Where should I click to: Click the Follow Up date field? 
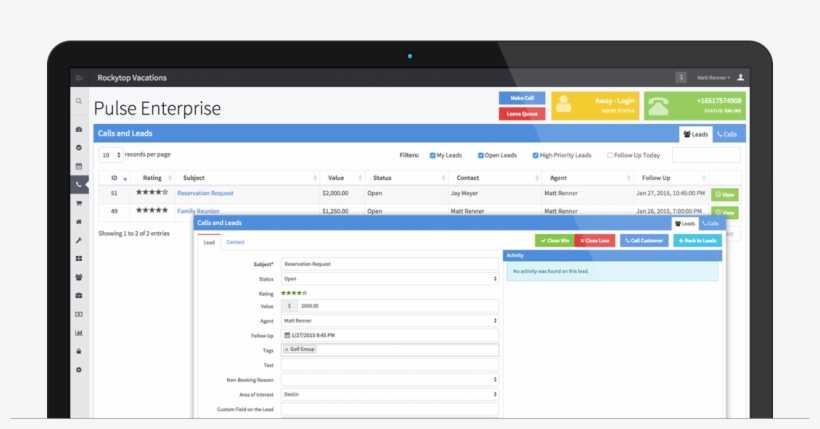point(390,335)
